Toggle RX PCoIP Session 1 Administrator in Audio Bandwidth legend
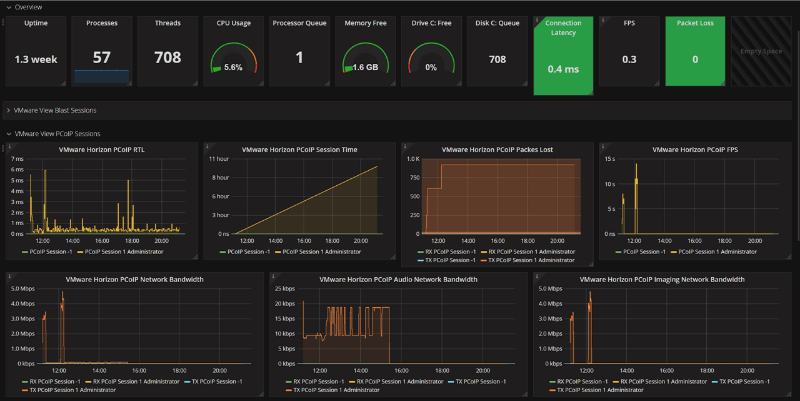This screenshot has width=800, height=401. click(x=400, y=382)
